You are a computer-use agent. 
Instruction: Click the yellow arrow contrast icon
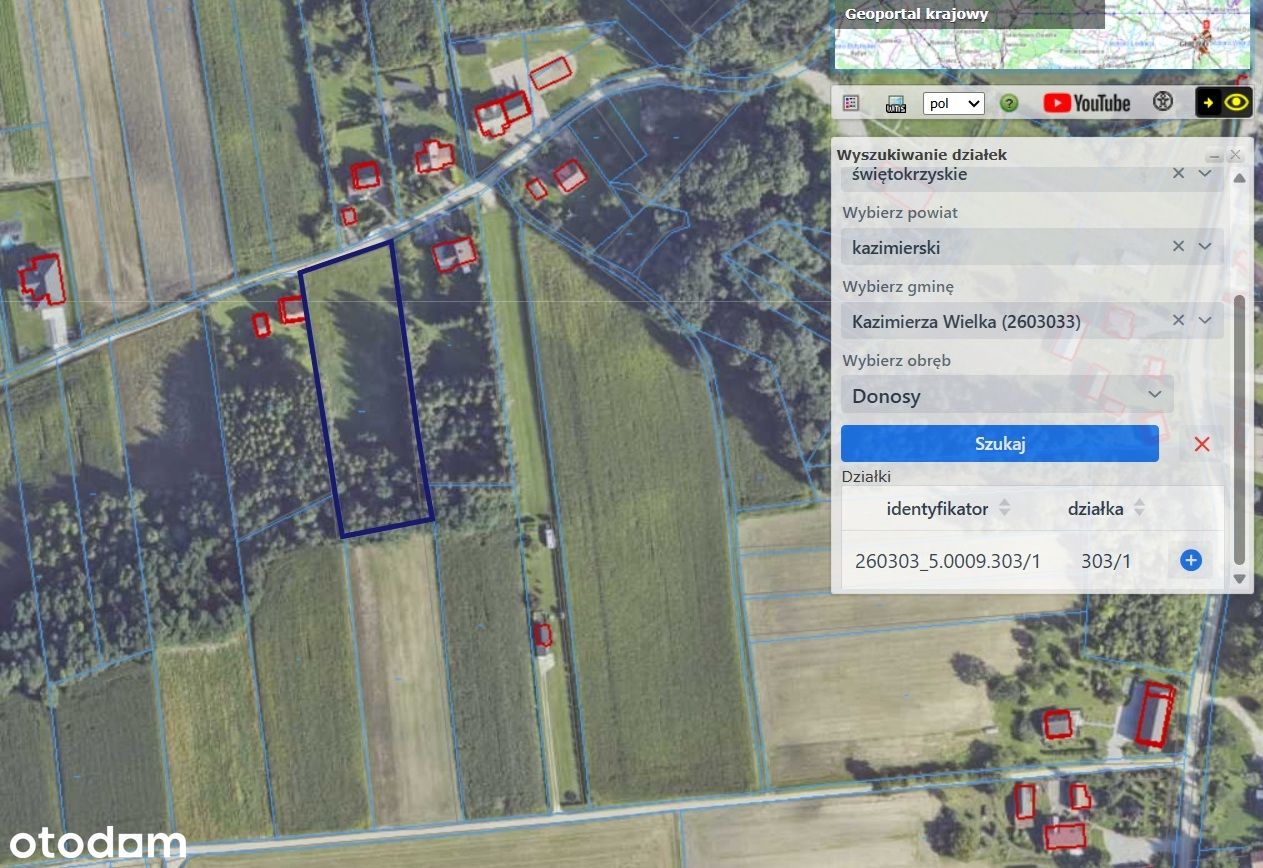point(1209,102)
